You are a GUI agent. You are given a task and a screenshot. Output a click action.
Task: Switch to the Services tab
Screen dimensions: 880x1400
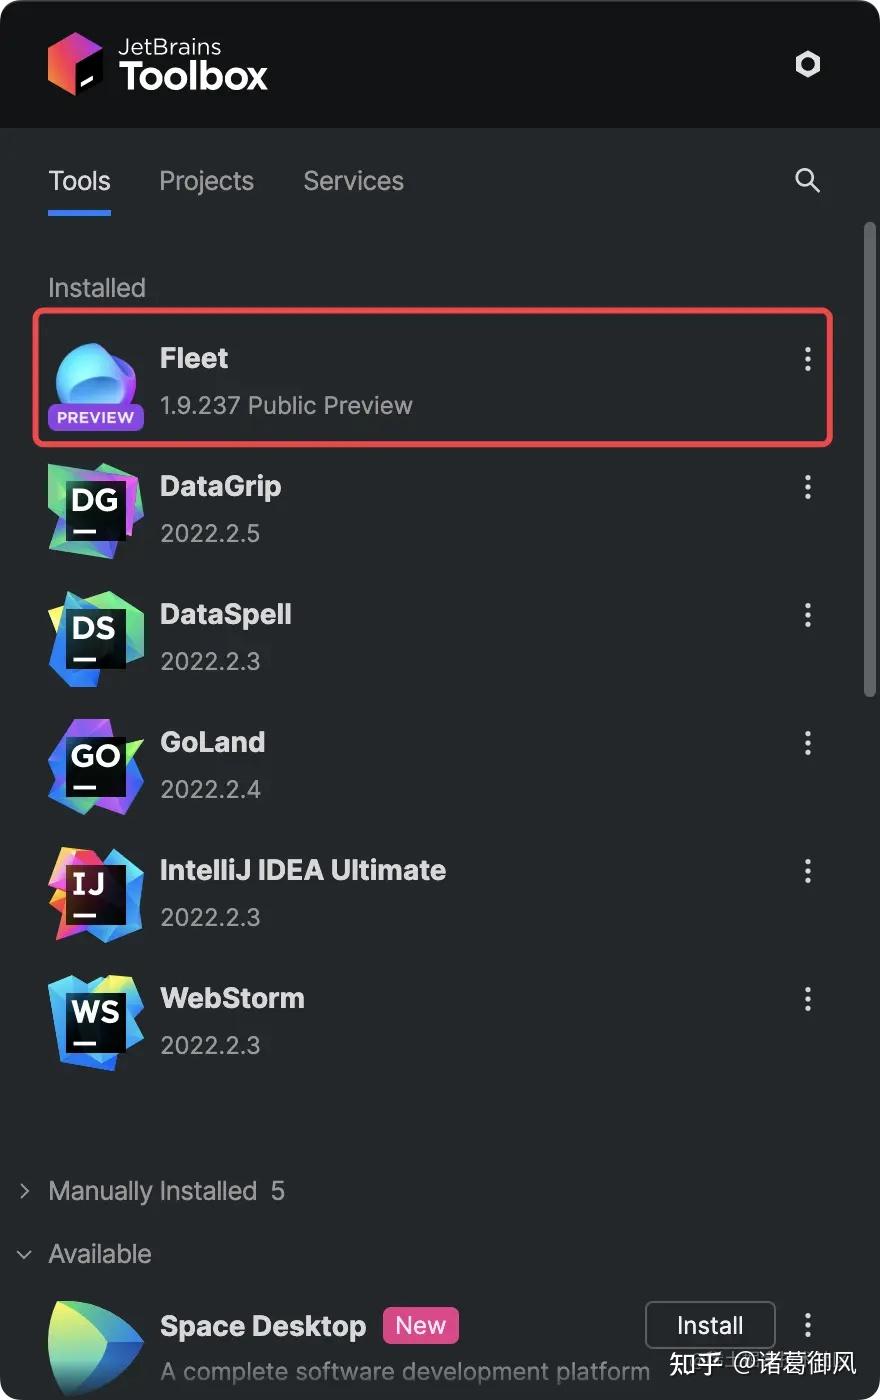click(x=353, y=181)
